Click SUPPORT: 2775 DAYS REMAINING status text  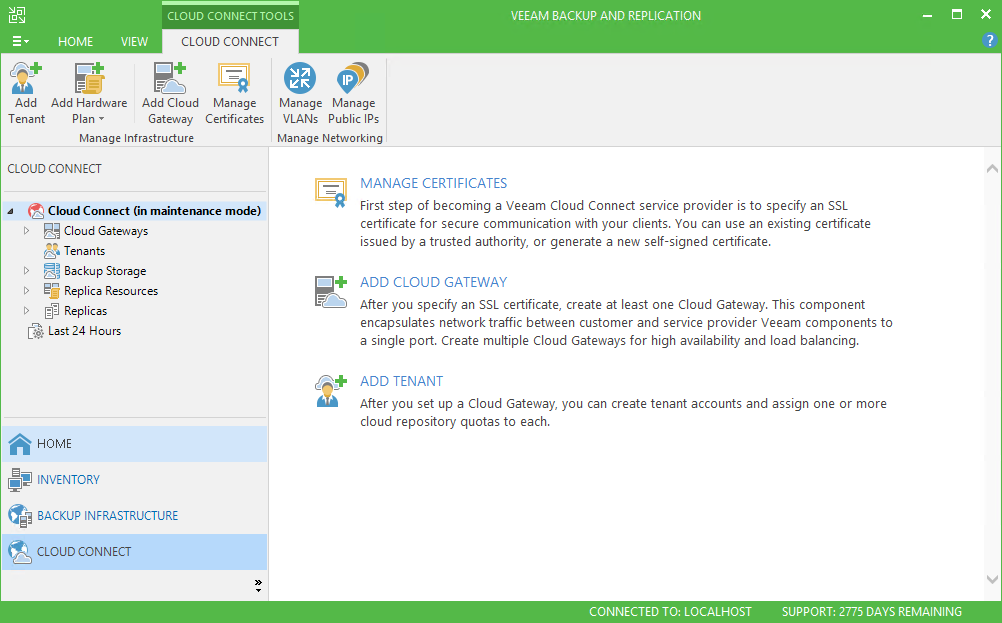pos(872,612)
